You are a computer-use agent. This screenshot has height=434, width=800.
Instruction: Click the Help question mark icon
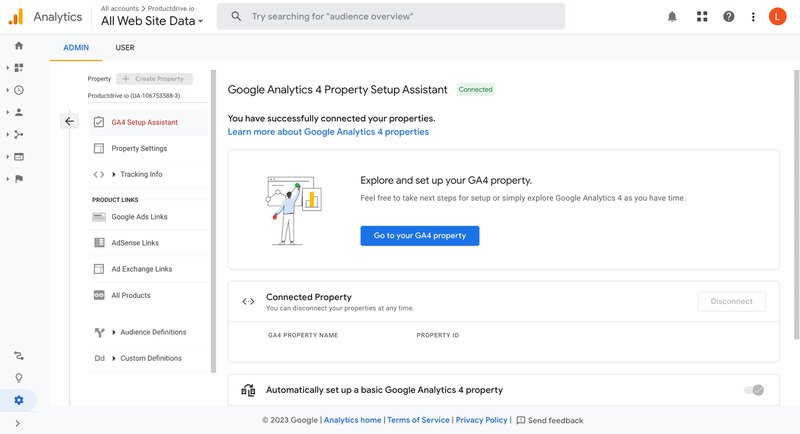(x=729, y=17)
